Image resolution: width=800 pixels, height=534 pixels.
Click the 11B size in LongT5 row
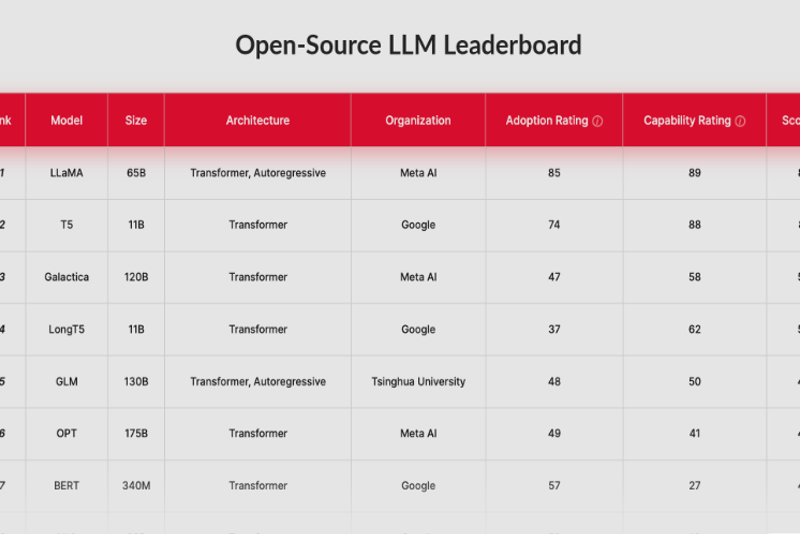(136, 329)
